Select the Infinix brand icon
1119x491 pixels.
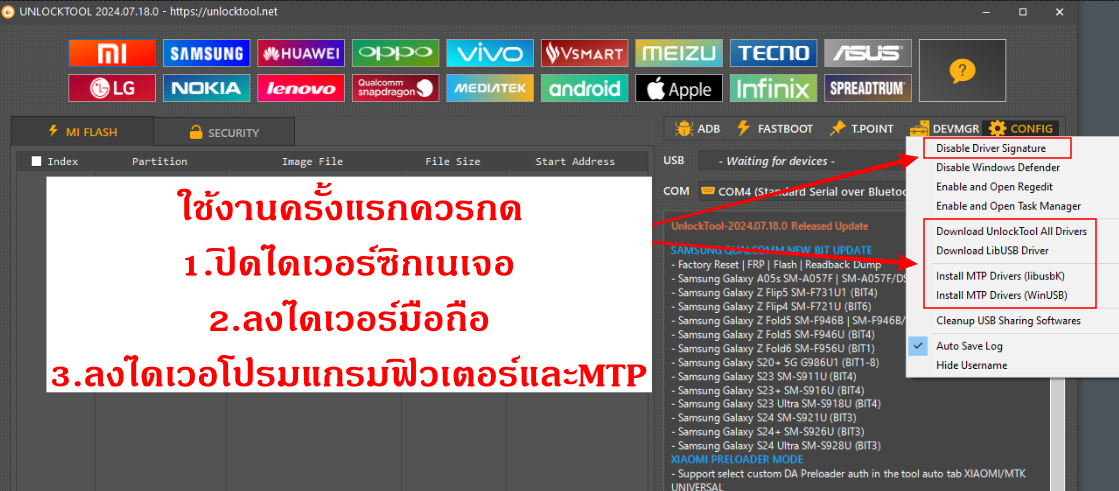pyautogui.click(x=774, y=88)
